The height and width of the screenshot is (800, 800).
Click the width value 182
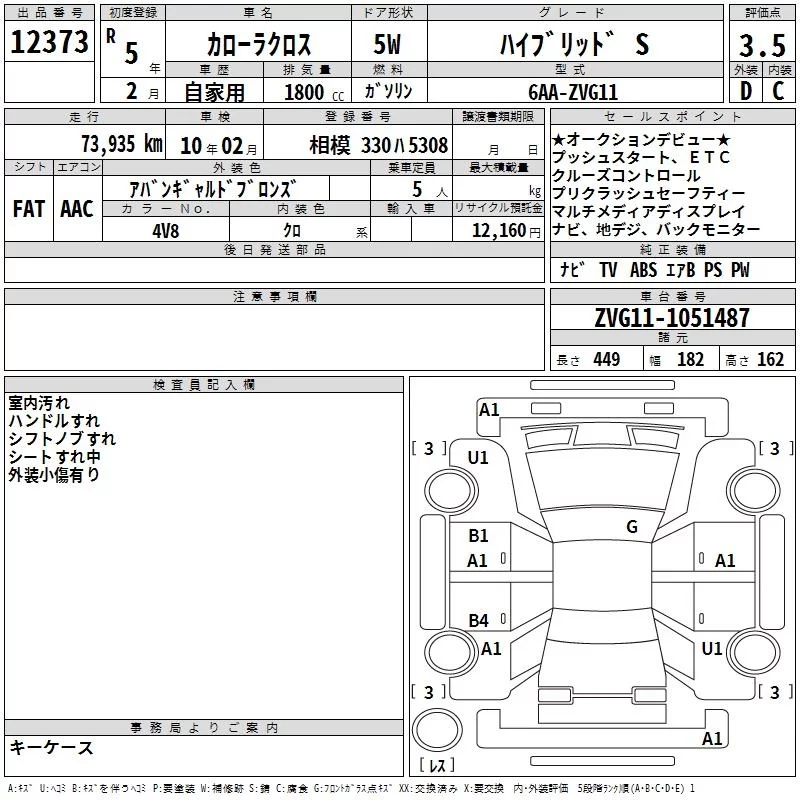(690, 360)
